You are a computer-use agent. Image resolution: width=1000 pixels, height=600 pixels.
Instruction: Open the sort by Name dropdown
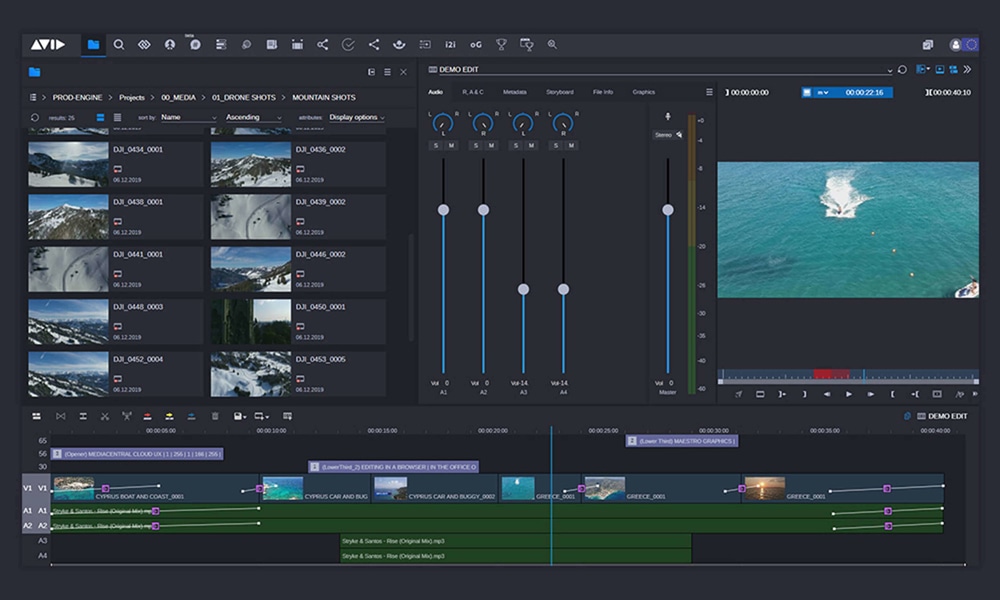click(x=189, y=117)
